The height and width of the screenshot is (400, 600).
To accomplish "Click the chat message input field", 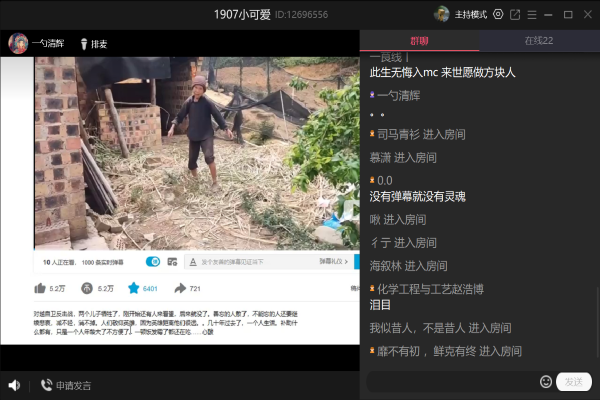I will coord(450,381).
